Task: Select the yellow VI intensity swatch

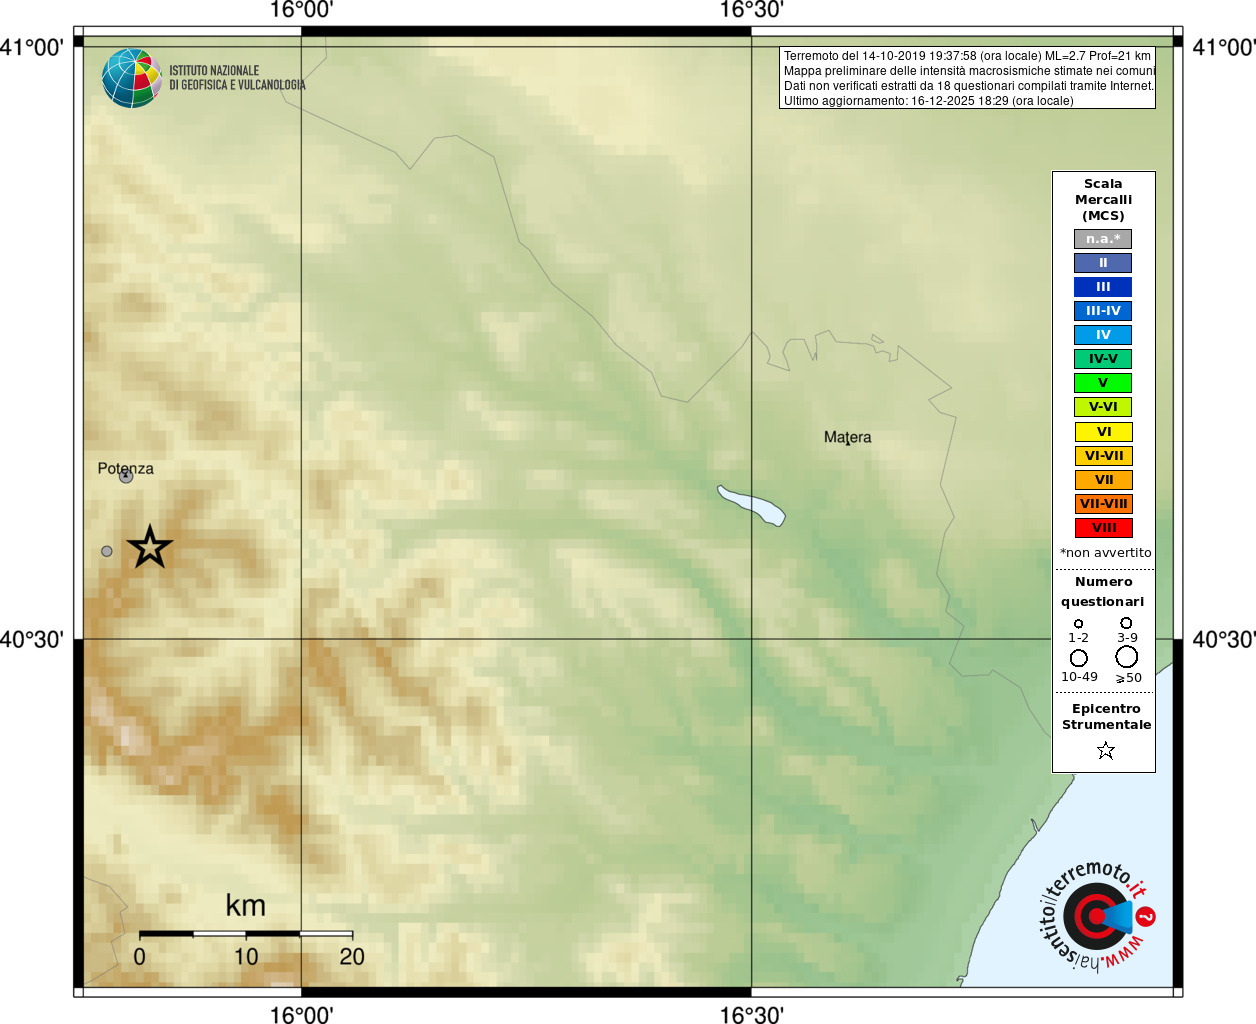Action: [x=1103, y=432]
